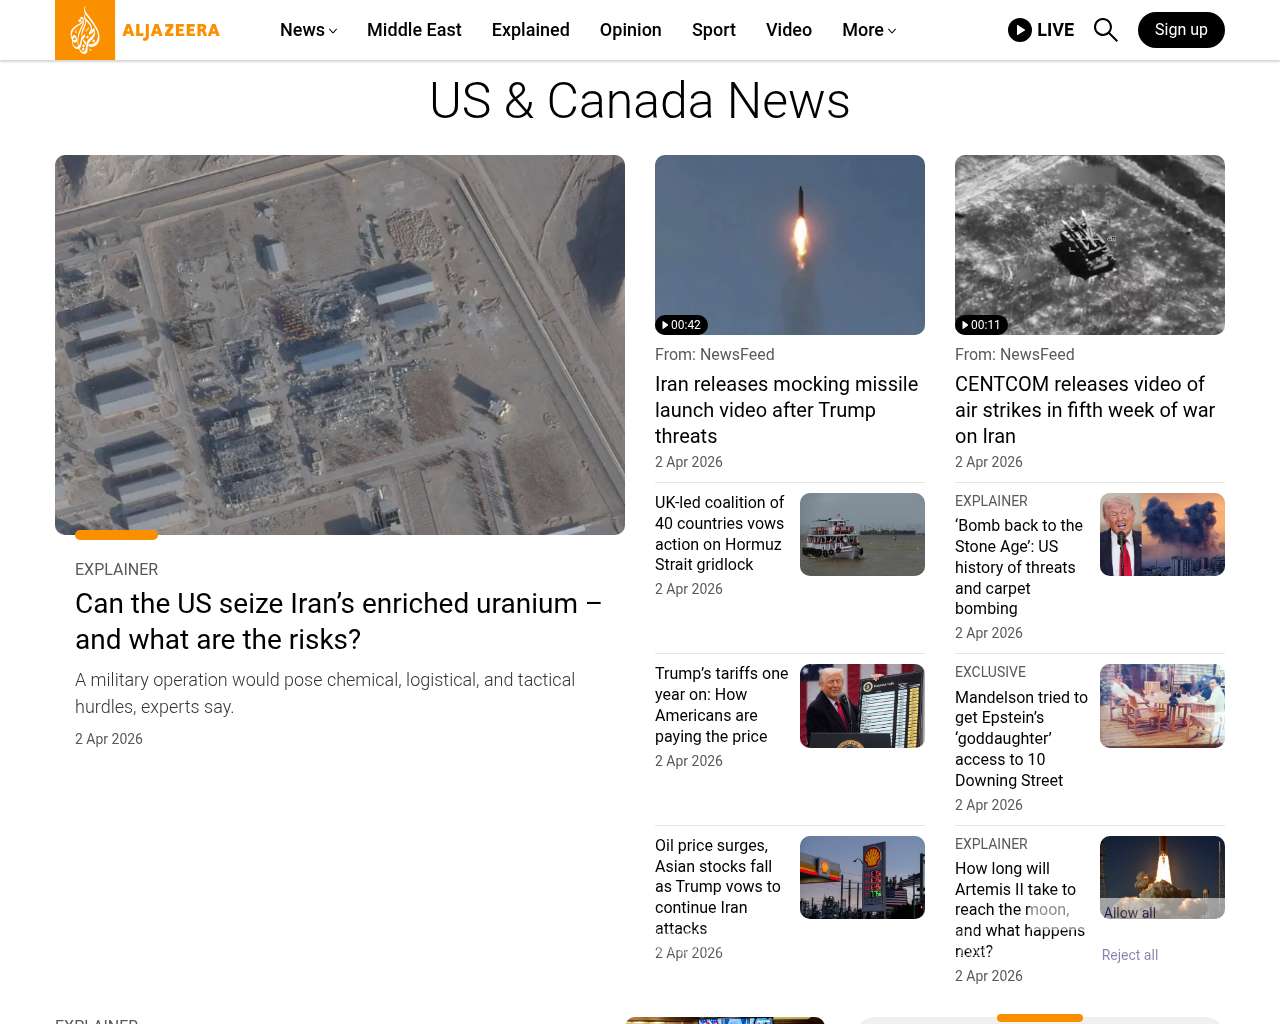Click the Trump tariffs chart thumbnail
1280x1024 pixels.
pyautogui.click(x=862, y=706)
